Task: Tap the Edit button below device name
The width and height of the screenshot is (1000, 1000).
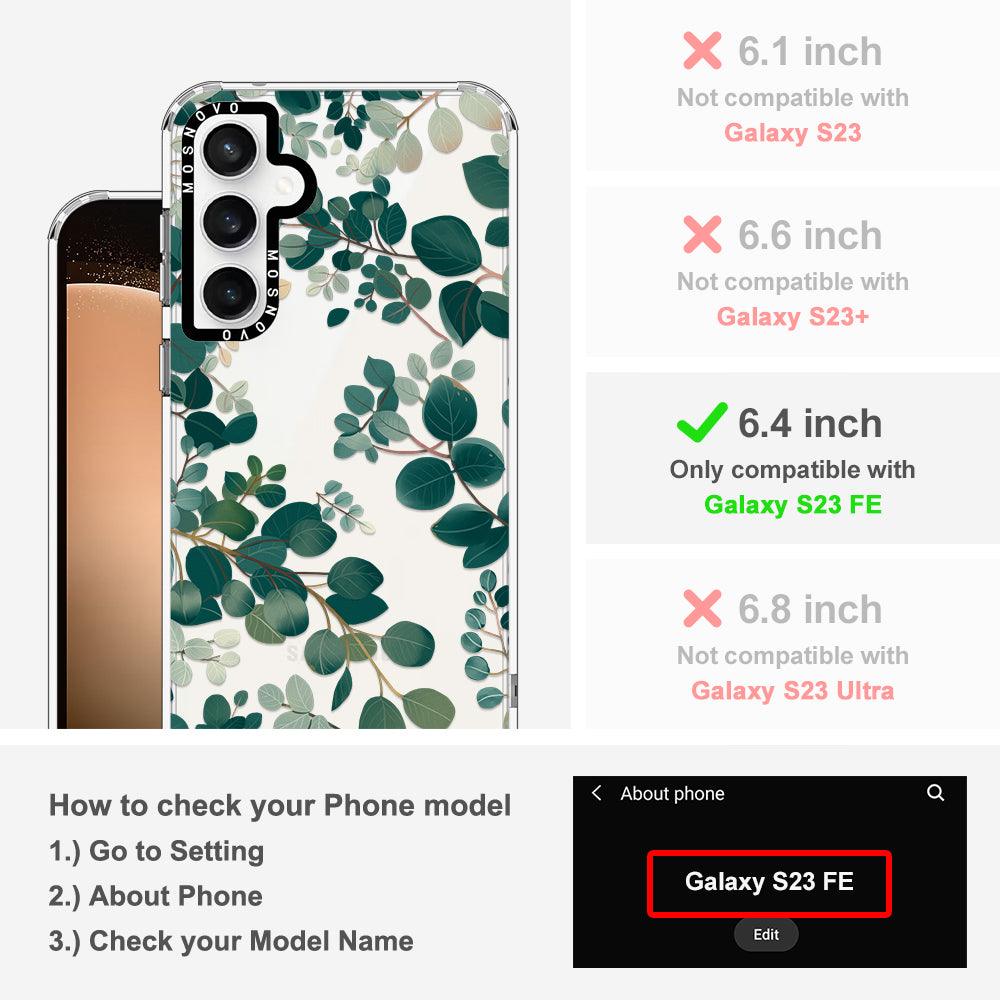Action: point(766,934)
